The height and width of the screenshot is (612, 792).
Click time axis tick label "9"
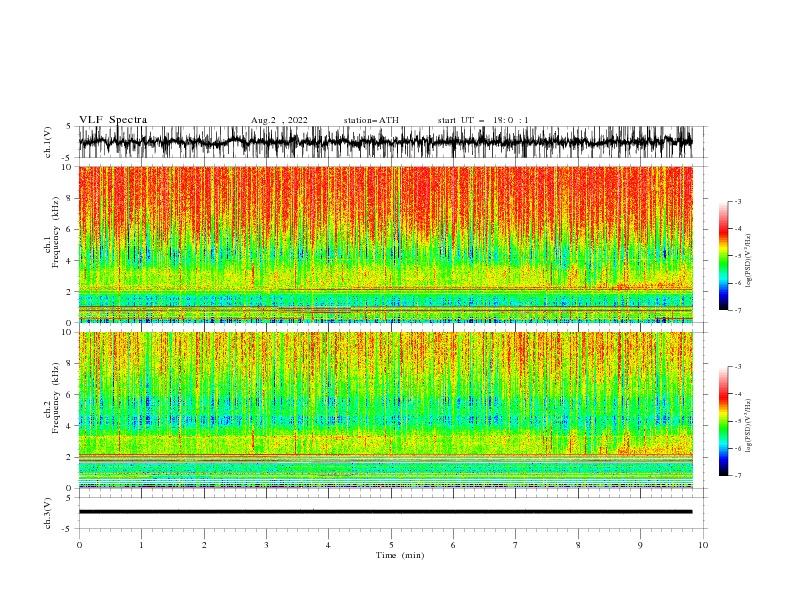point(640,545)
